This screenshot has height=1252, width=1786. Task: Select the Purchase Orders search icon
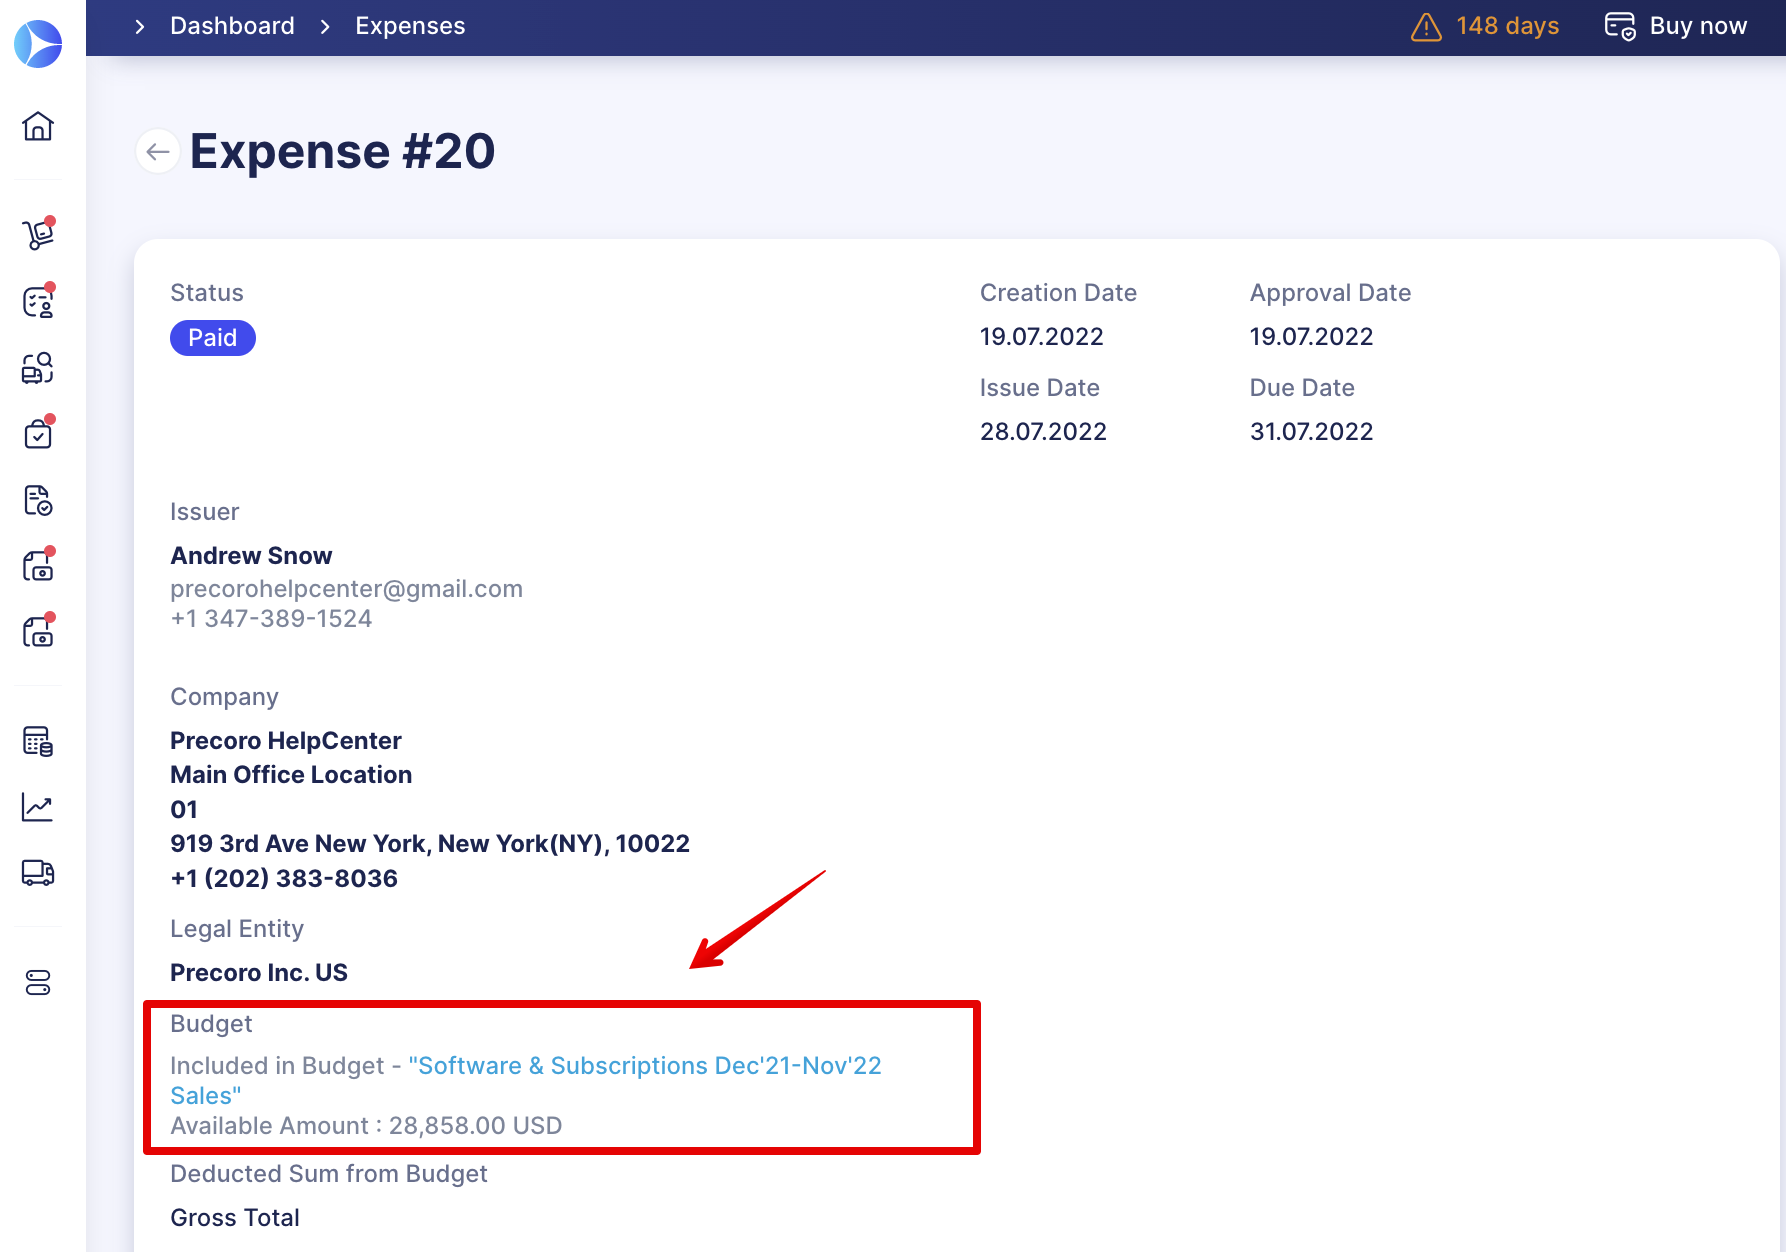(x=37, y=368)
